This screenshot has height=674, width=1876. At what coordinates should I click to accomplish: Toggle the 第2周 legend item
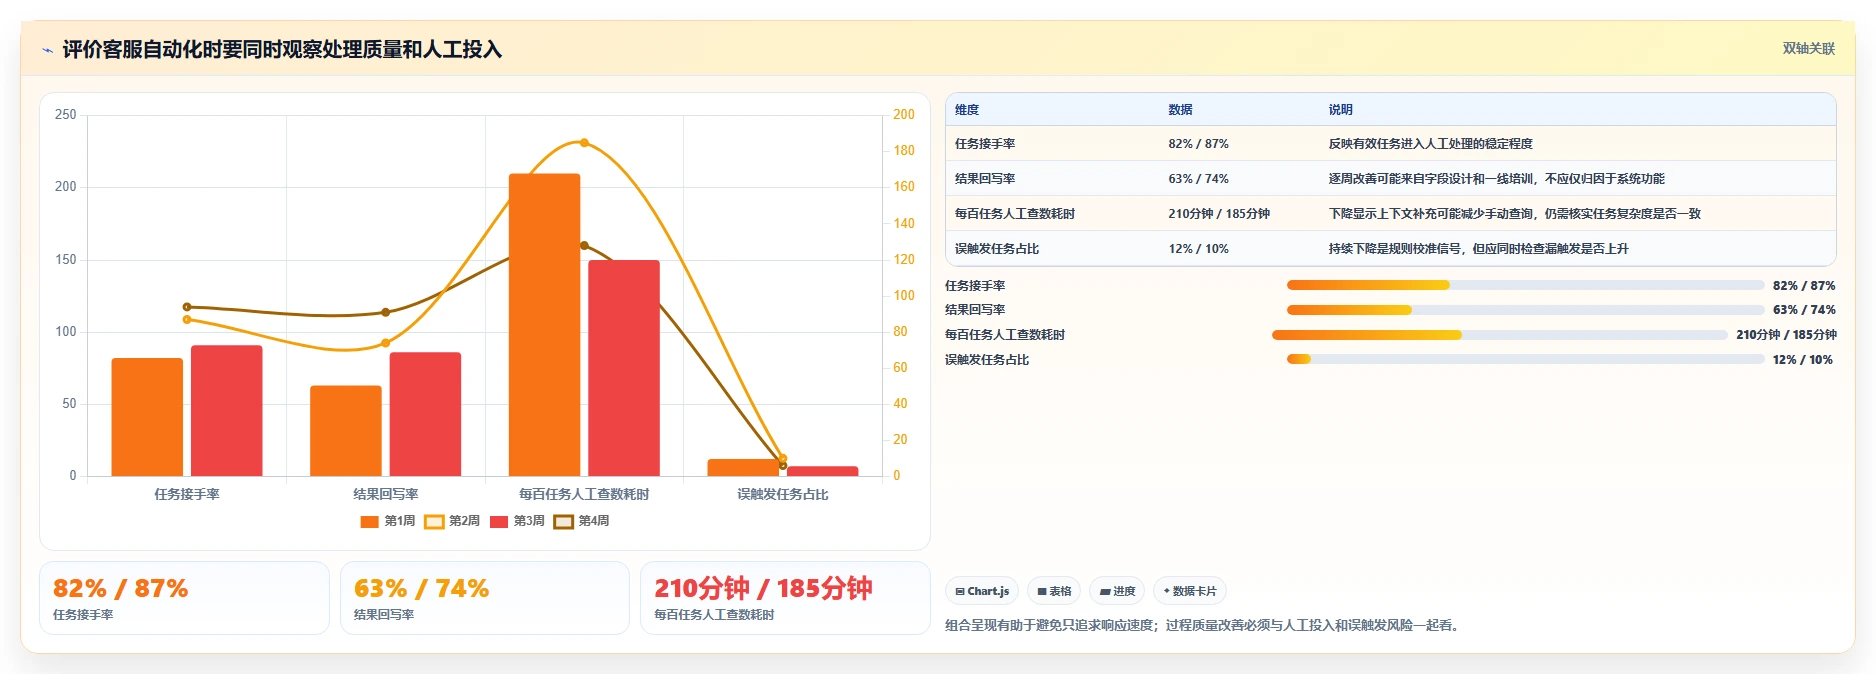pos(452,521)
